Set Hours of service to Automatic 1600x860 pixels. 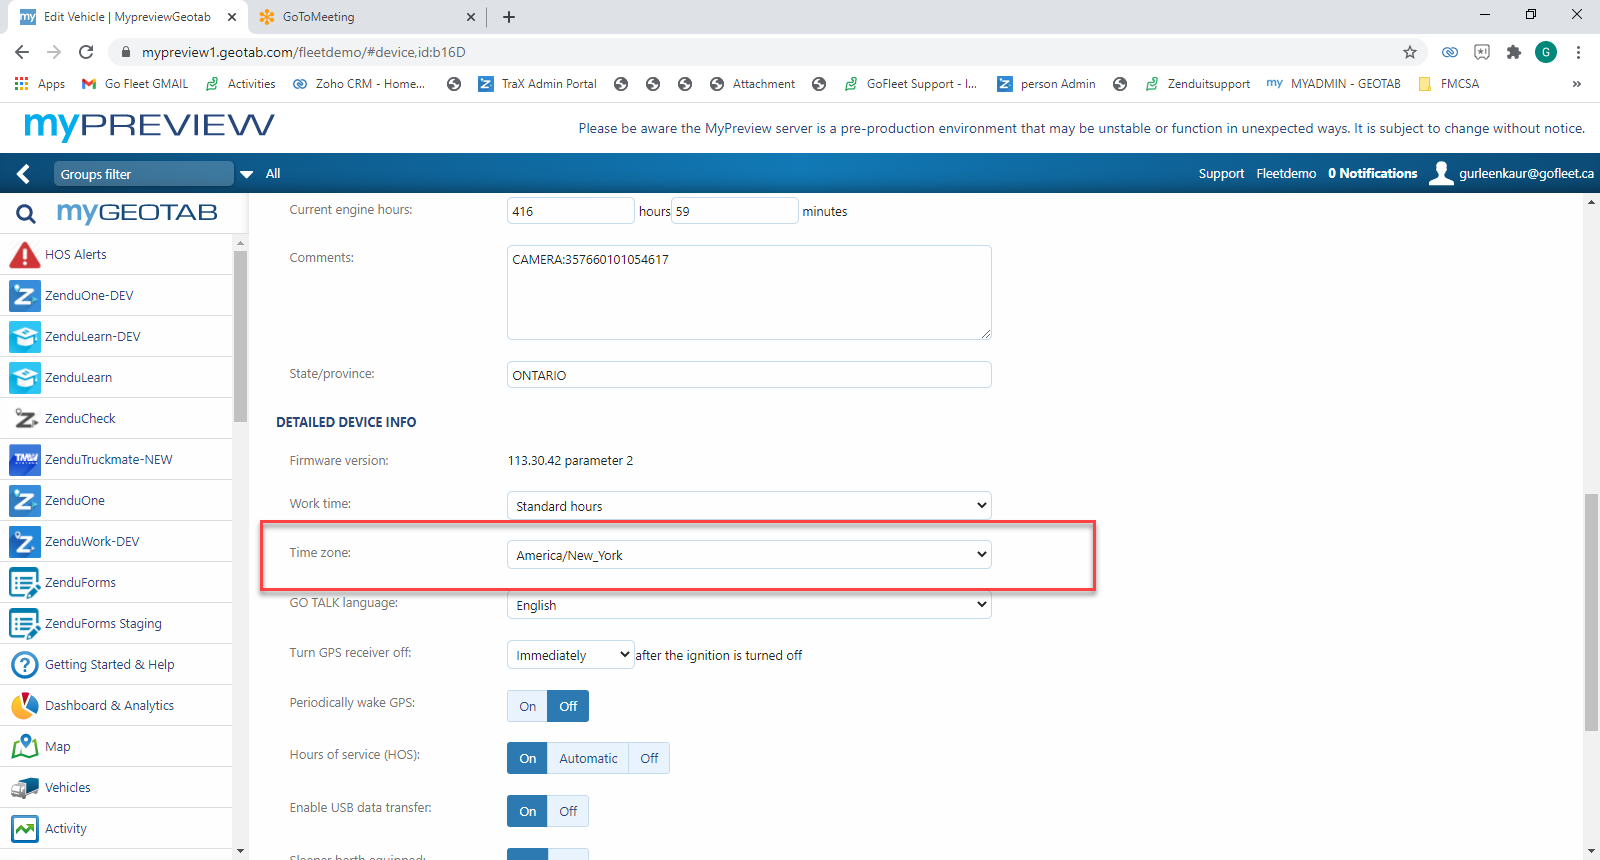[x=588, y=758]
